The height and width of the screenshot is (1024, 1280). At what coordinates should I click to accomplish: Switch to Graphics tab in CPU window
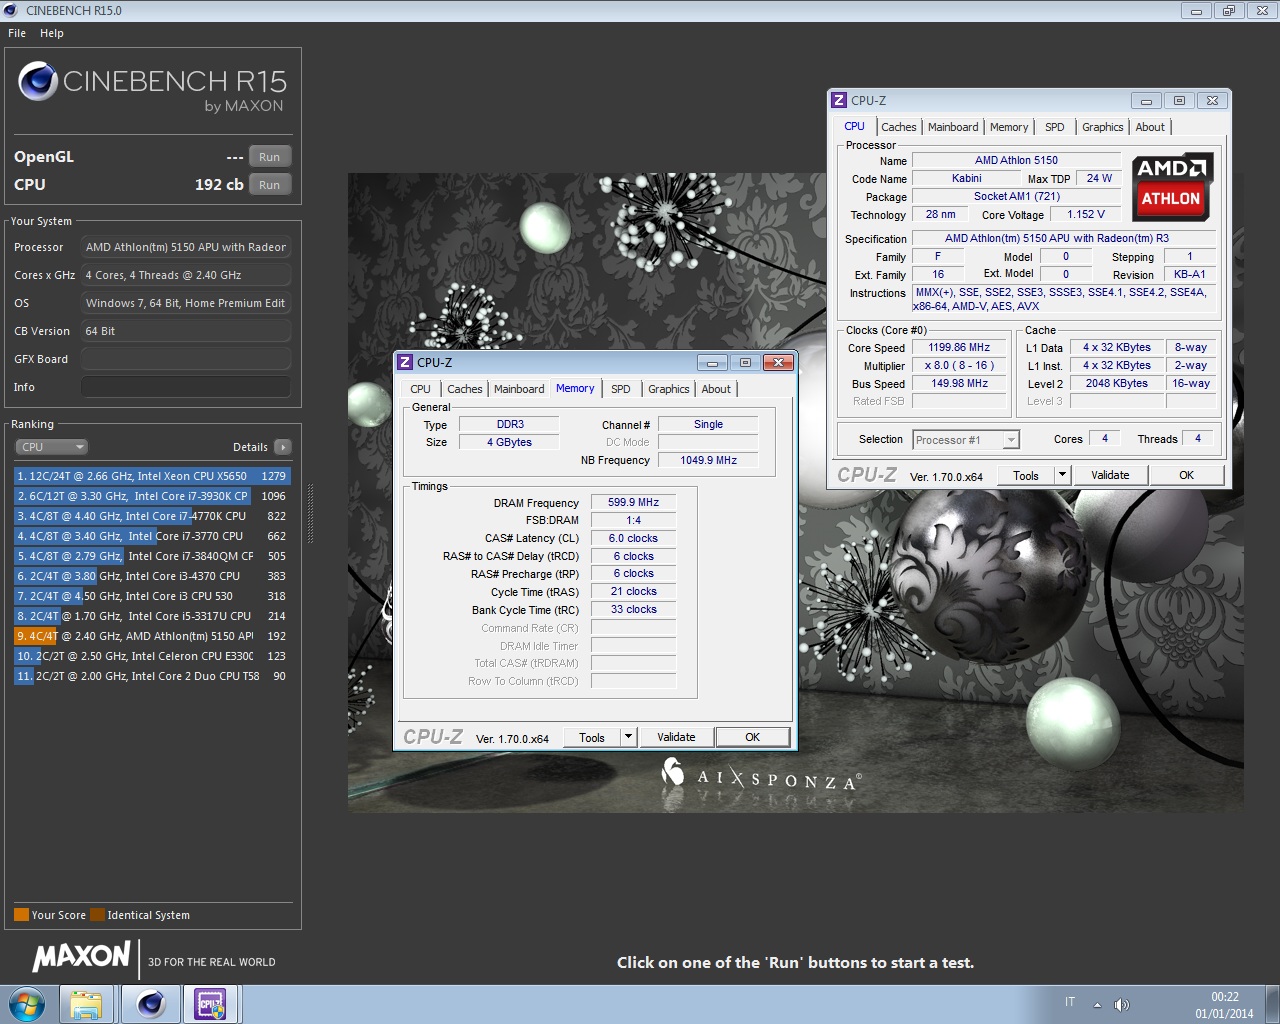click(1102, 127)
